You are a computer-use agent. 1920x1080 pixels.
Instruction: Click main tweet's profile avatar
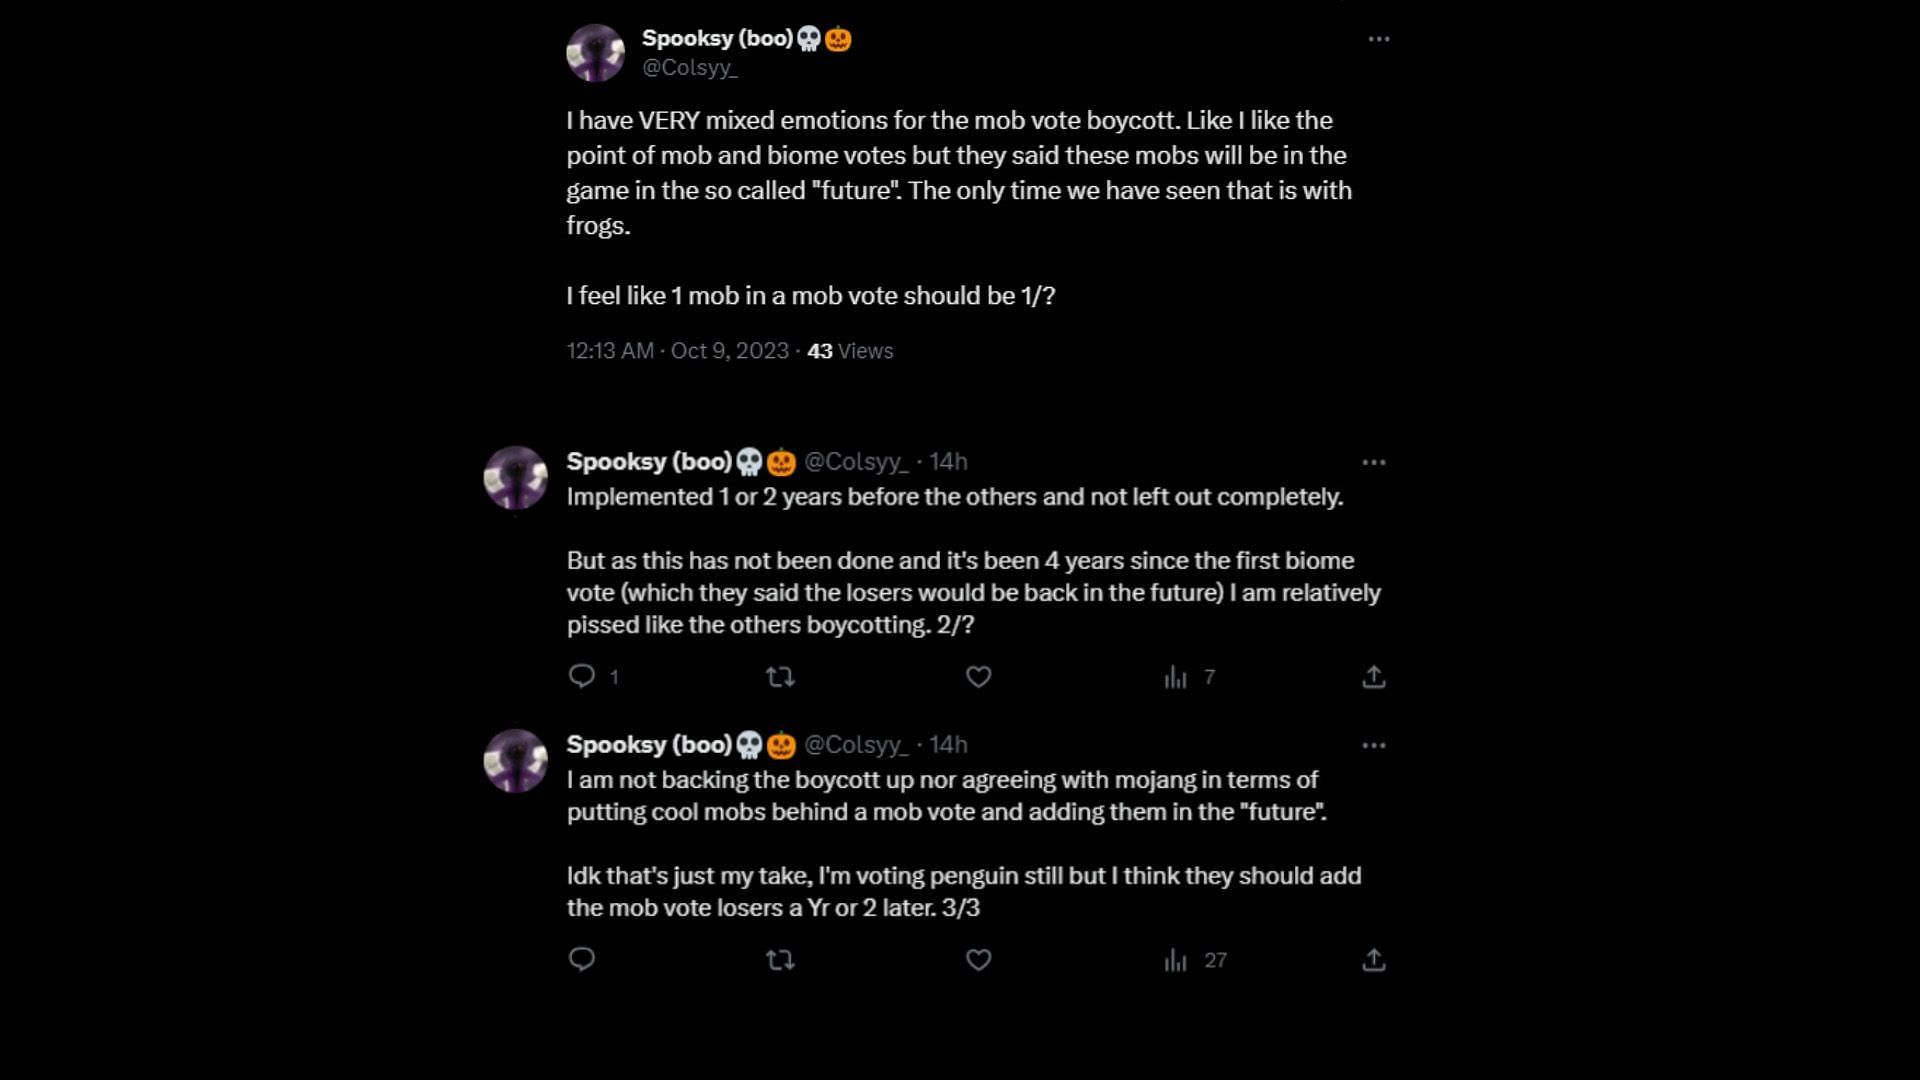[595, 53]
